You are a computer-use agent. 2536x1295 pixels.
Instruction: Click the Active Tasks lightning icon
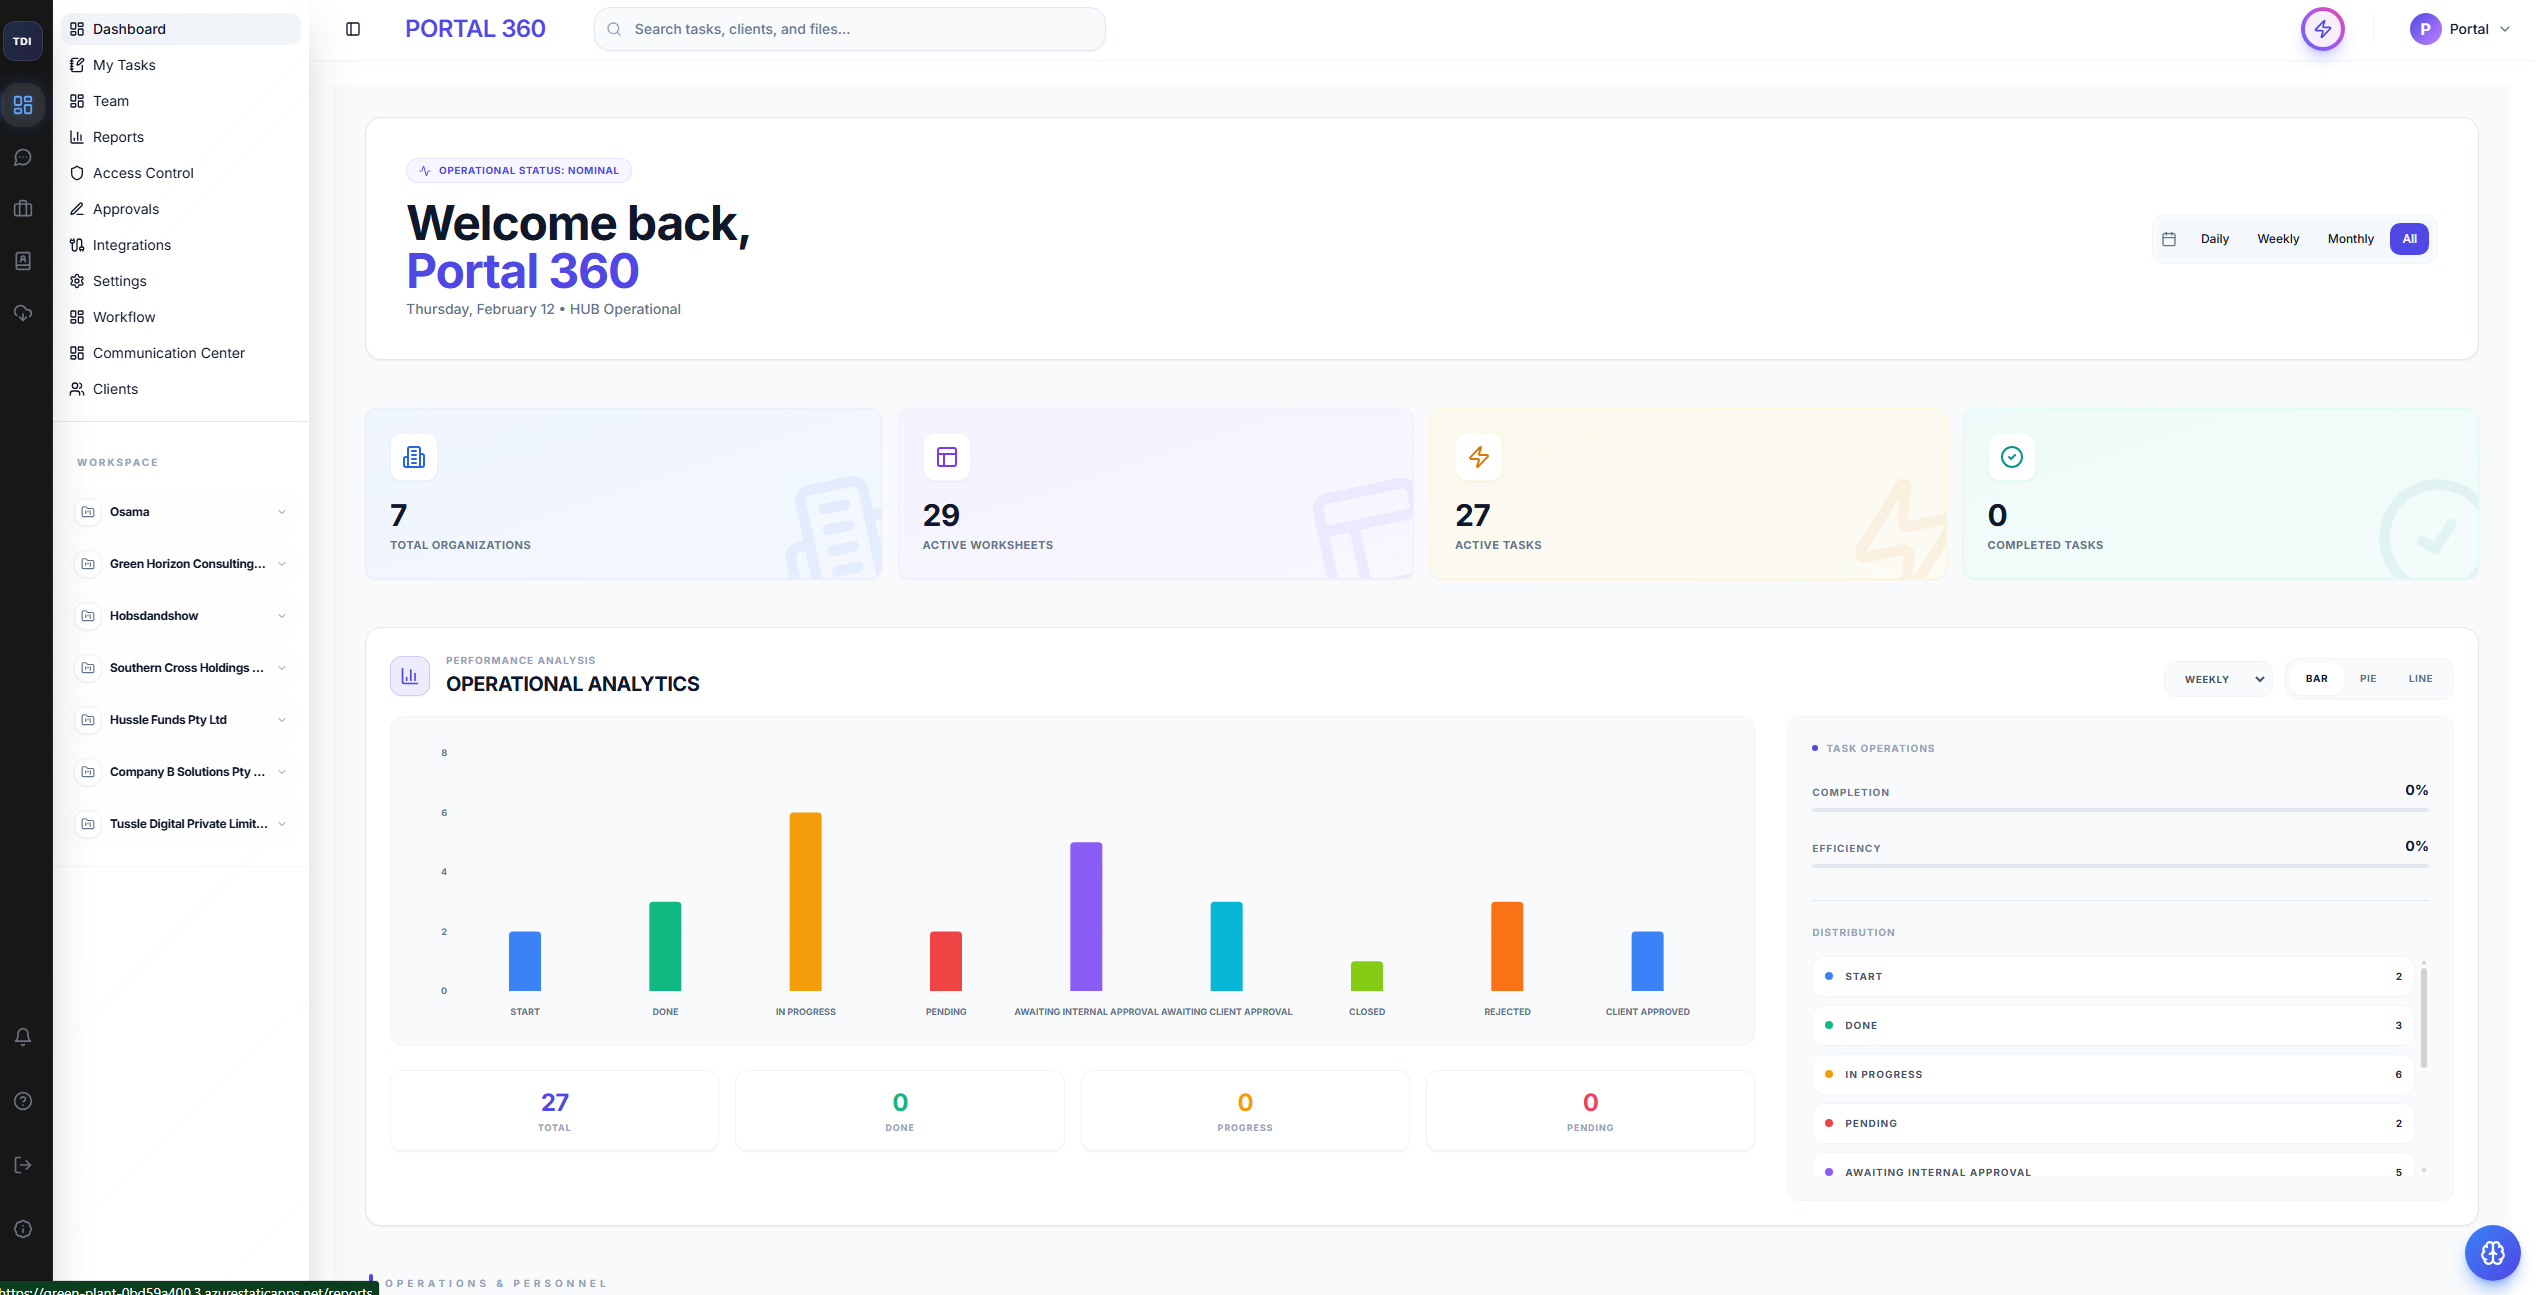point(1479,457)
